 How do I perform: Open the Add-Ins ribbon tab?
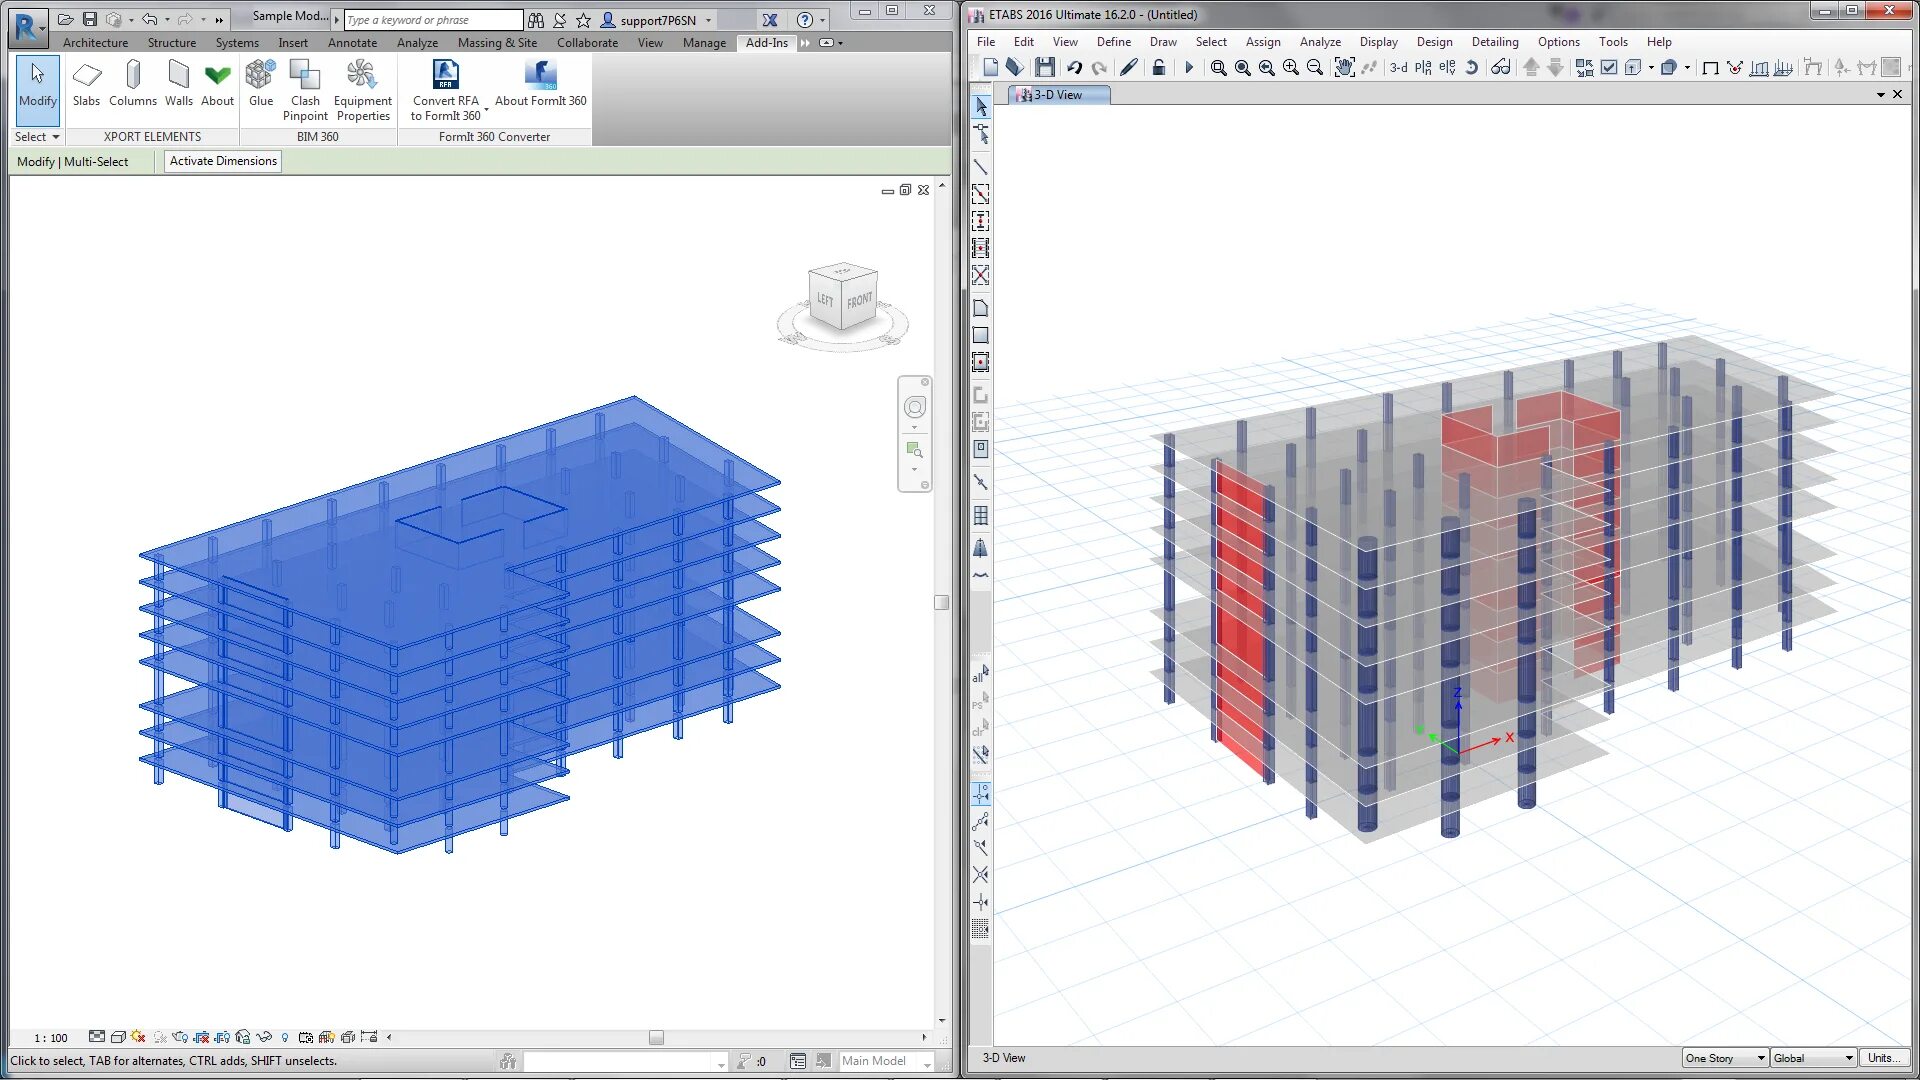click(x=766, y=43)
